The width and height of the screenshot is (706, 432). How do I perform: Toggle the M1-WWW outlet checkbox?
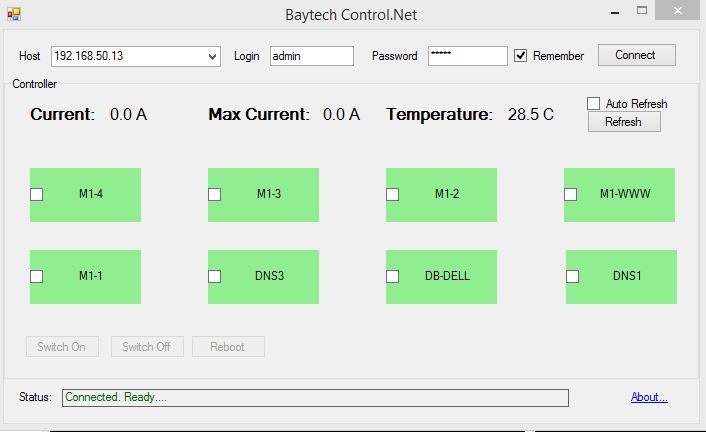(x=571, y=194)
